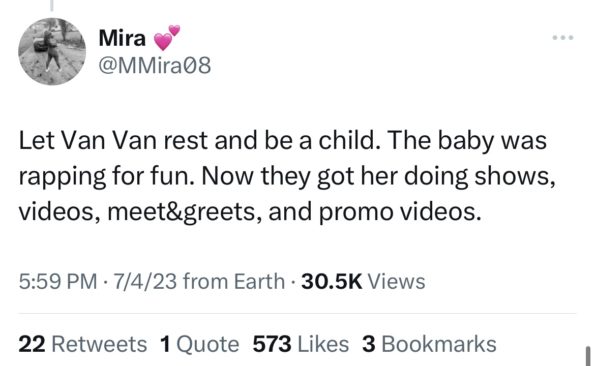This screenshot has width=595, height=366.
Task: Click the 3 Bookmarks count
Action: (429, 344)
